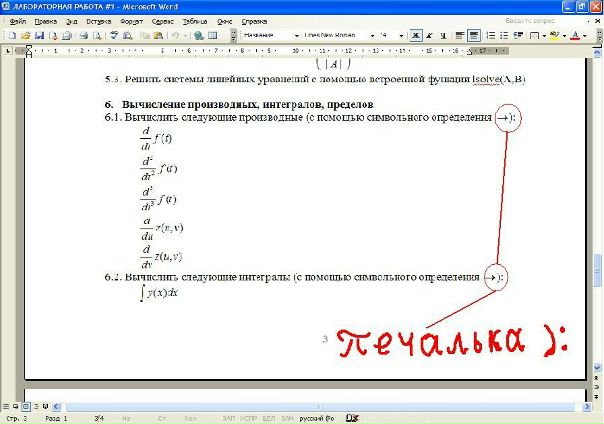604x424 pixels.
Task: Toggle bold formatting (Ж)
Action: pos(415,35)
